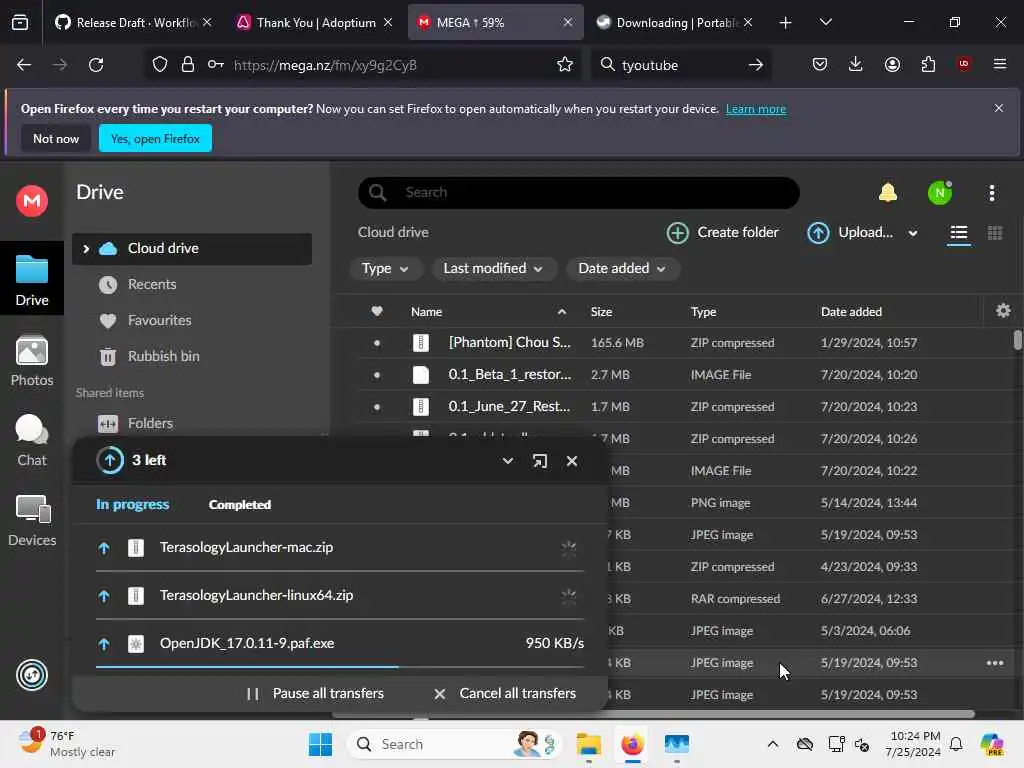Open the Photos section in sidebar
Screen dimensions: 1024x768
click(x=32, y=360)
